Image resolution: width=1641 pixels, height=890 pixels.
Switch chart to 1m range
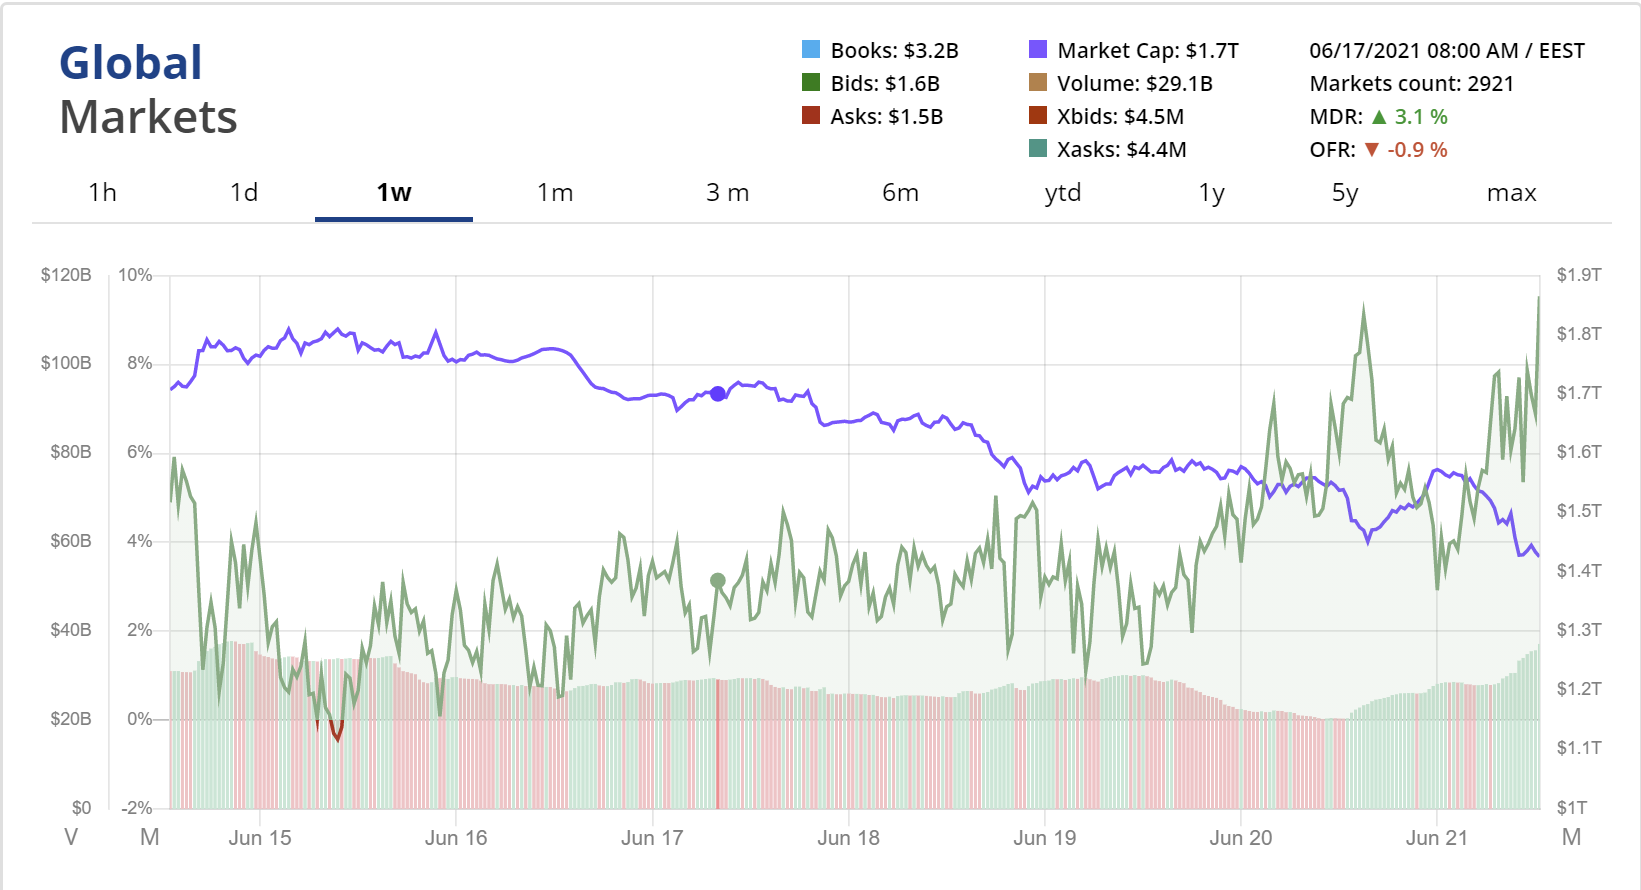point(555,193)
